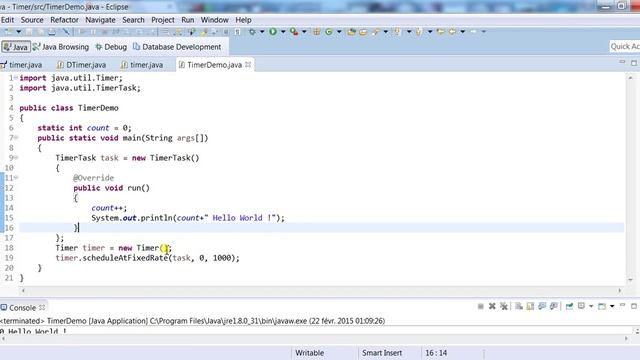Toggle the Scroll Lock icon in Console
The width and height of the screenshot is (640, 360).
point(530,306)
